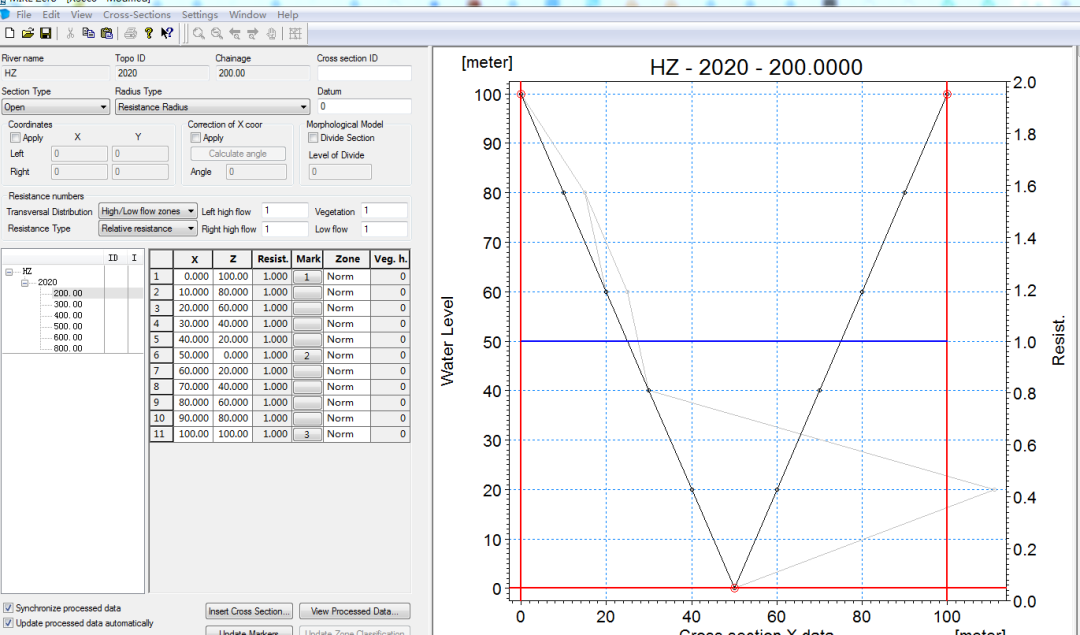Click the Insert Cross Section button
1080x635 pixels.
(x=249, y=611)
